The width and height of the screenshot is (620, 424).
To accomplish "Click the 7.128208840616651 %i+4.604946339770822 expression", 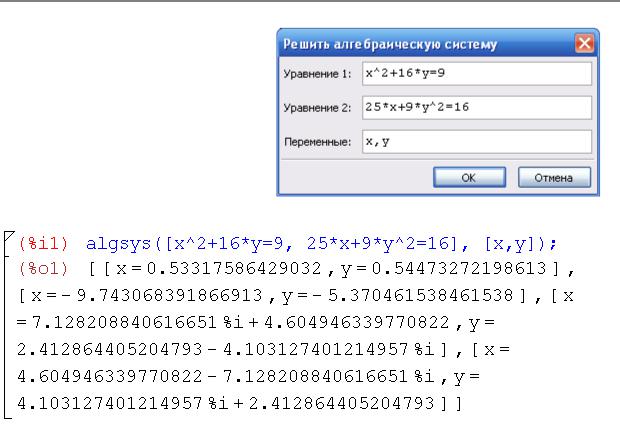I will point(241,323).
